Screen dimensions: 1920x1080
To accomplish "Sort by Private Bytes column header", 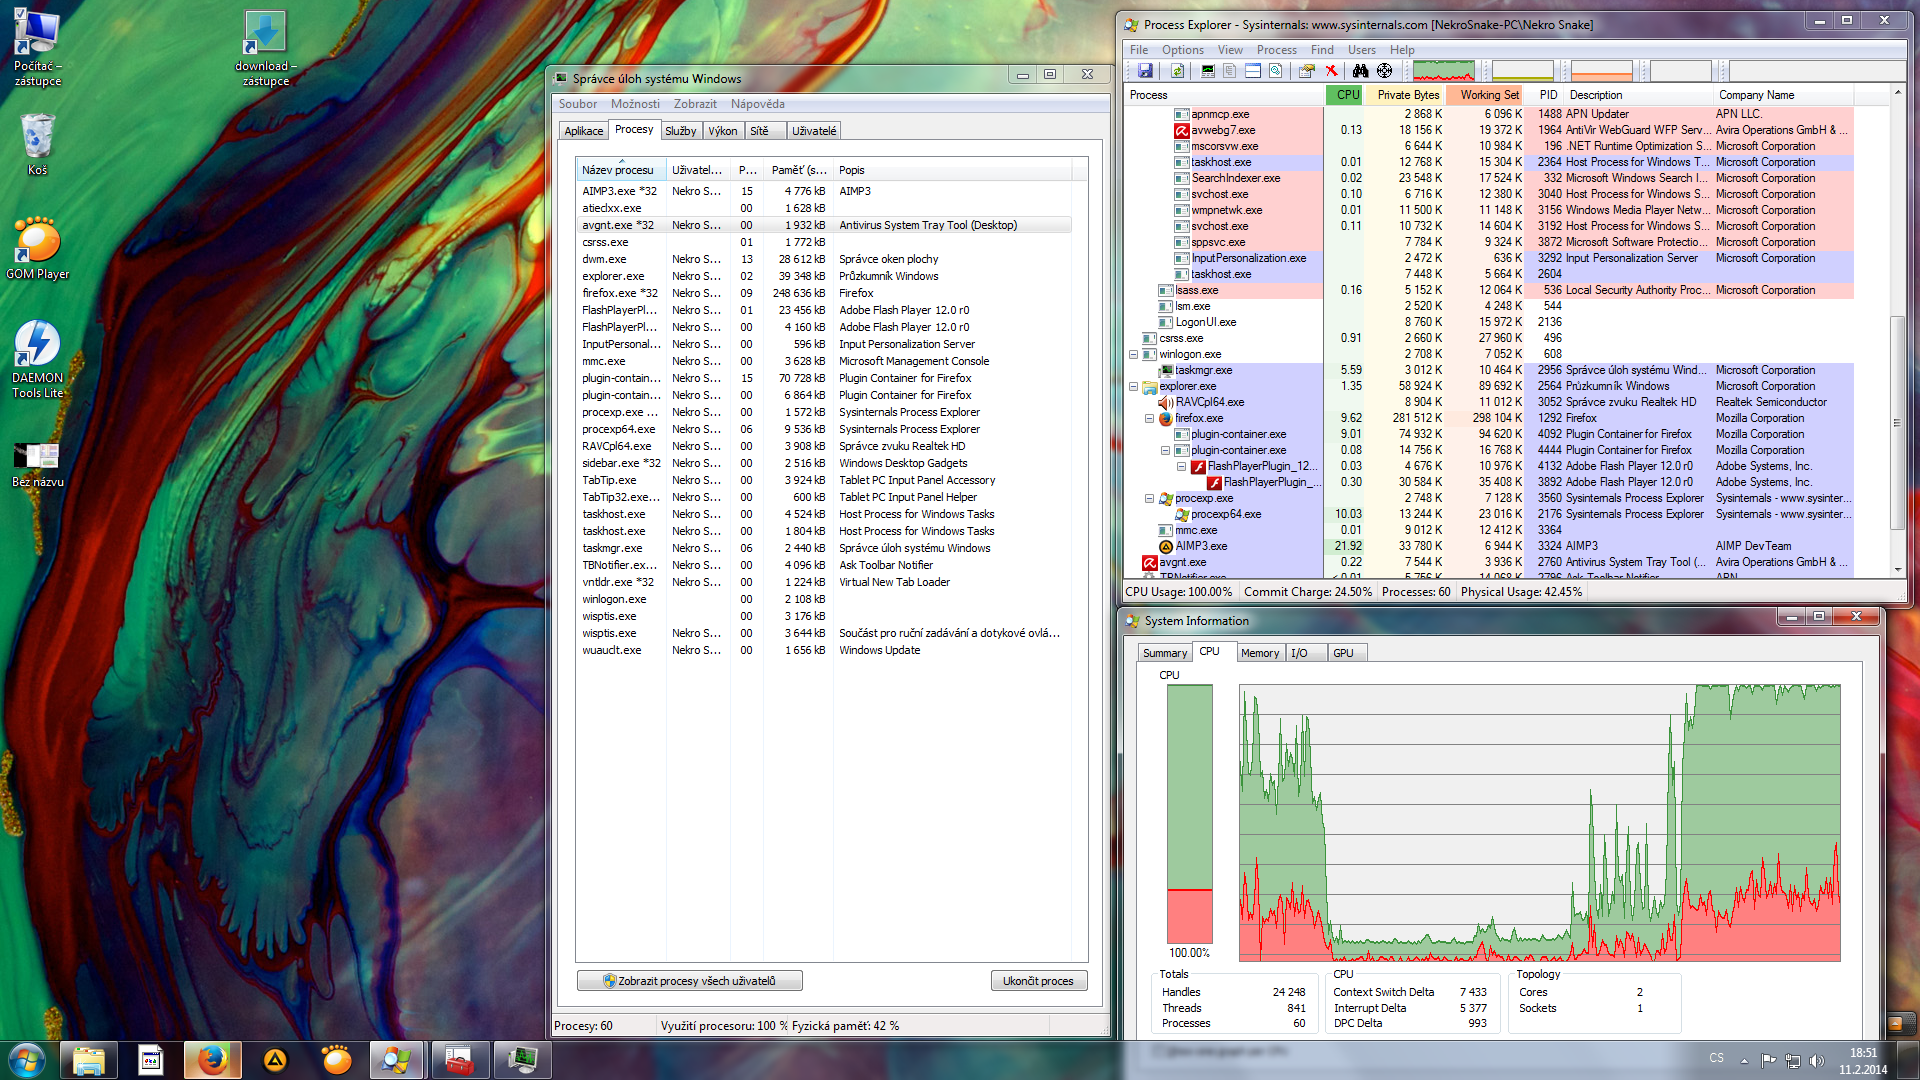I will [x=1407, y=95].
